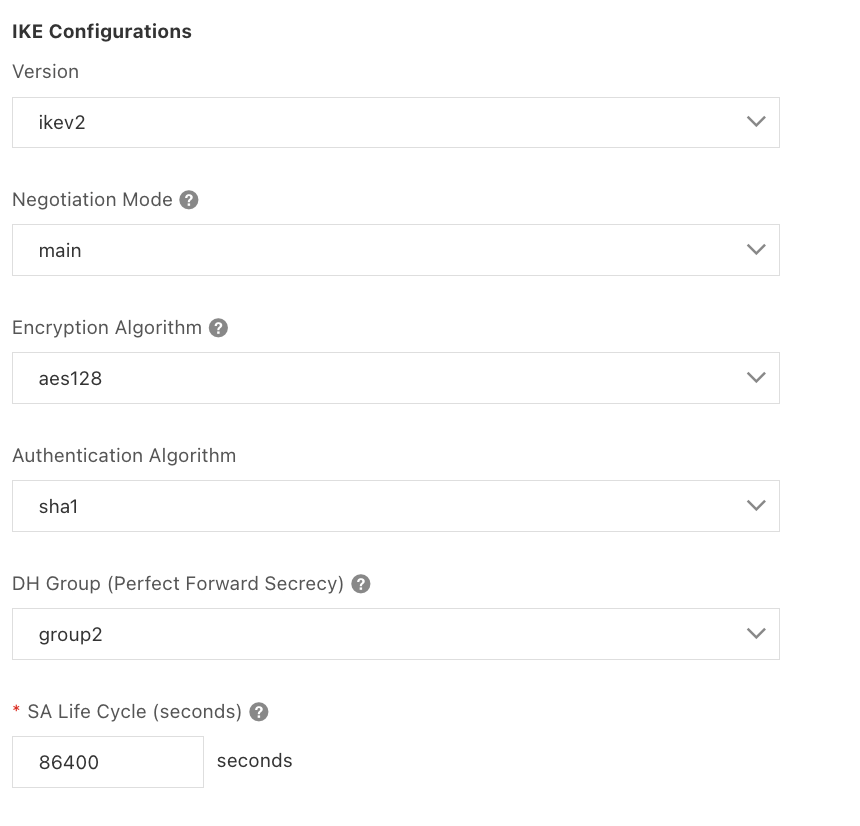This screenshot has width=860, height=826.
Task: Expand the DH Group dropdown chevron
Action: pyautogui.click(x=756, y=634)
